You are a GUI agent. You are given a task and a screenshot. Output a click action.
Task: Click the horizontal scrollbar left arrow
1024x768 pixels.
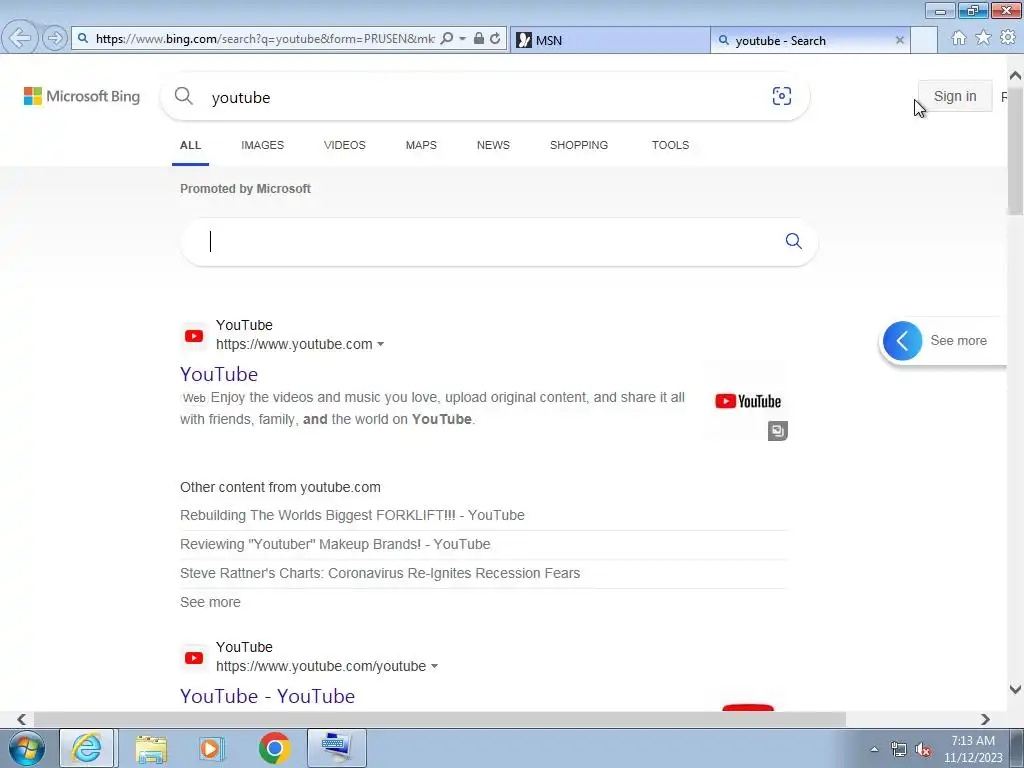click(22, 719)
